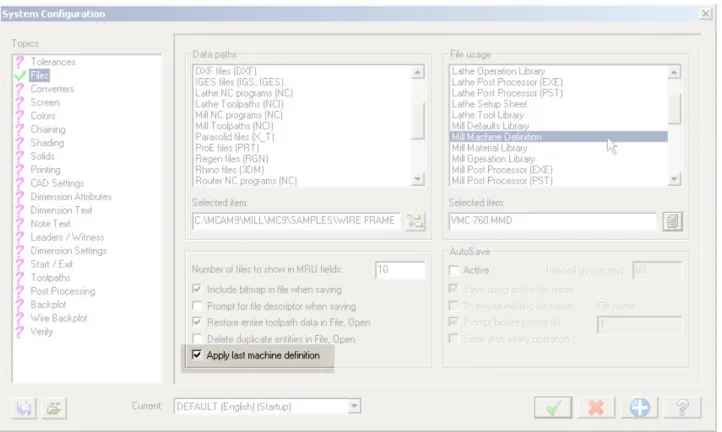
Task: Select Mill Material Library in File usage
Action: click(x=489, y=148)
